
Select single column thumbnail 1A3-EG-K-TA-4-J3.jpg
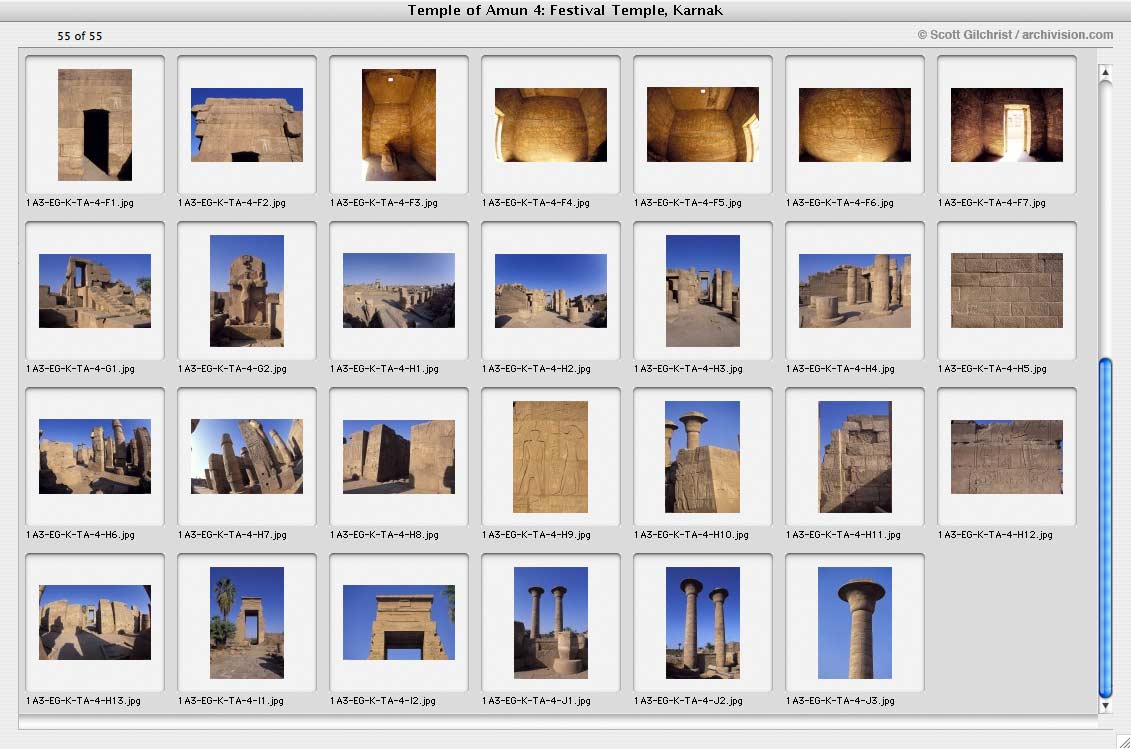click(855, 623)
